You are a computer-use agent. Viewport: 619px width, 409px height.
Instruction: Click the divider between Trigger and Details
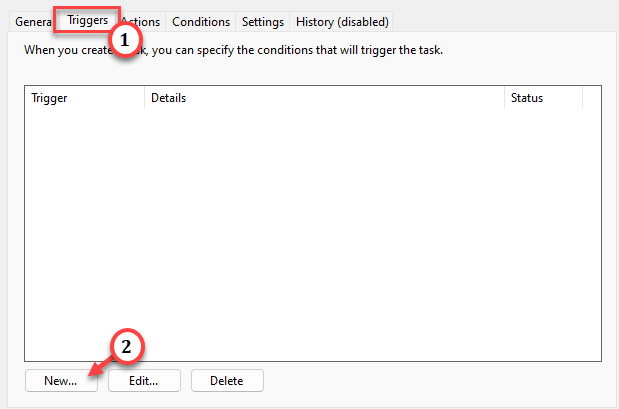[144, 98]
